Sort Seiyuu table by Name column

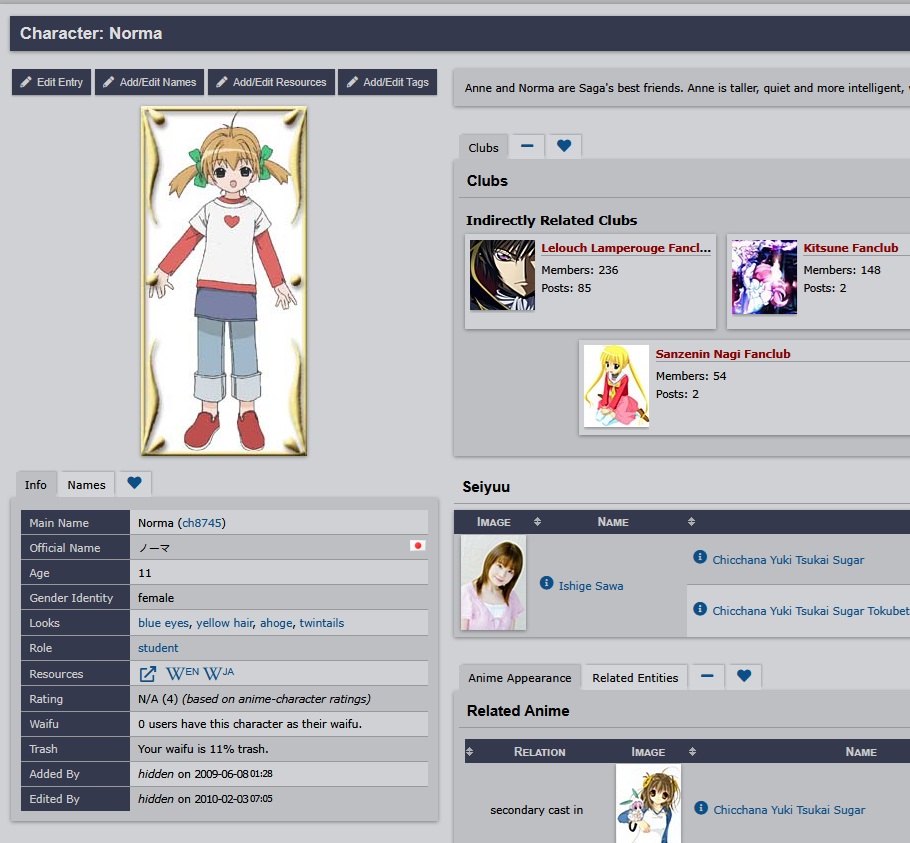pyautogui.click(x=620, y=522)
